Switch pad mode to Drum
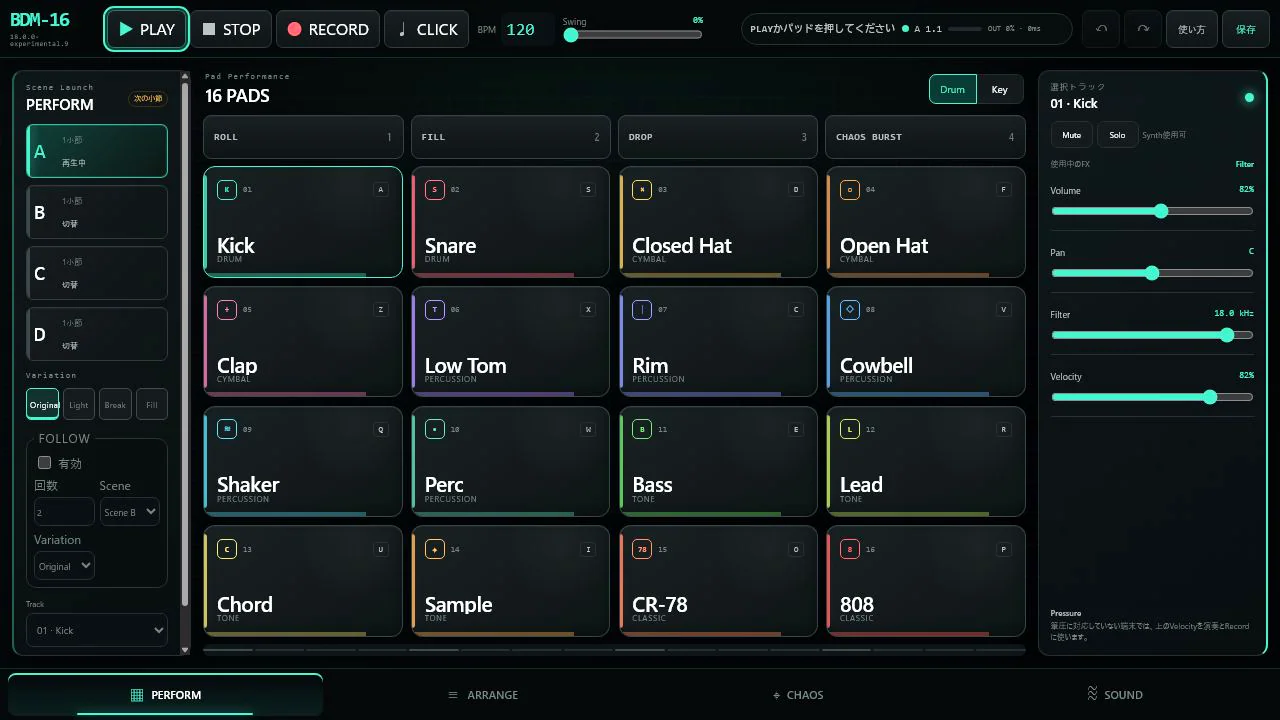This screenshot has height=720, width=1280. pos(953,89)
